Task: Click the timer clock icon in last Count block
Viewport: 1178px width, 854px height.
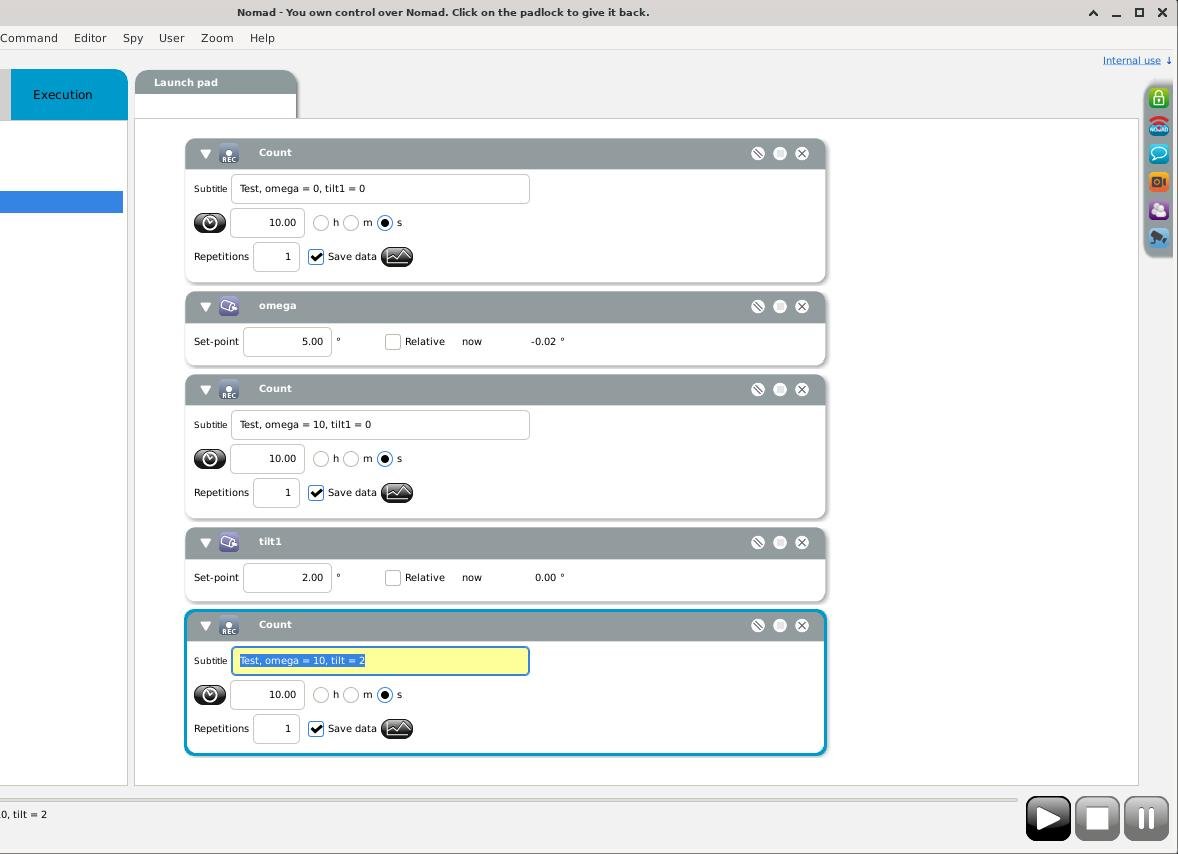Action: point(210,695)
